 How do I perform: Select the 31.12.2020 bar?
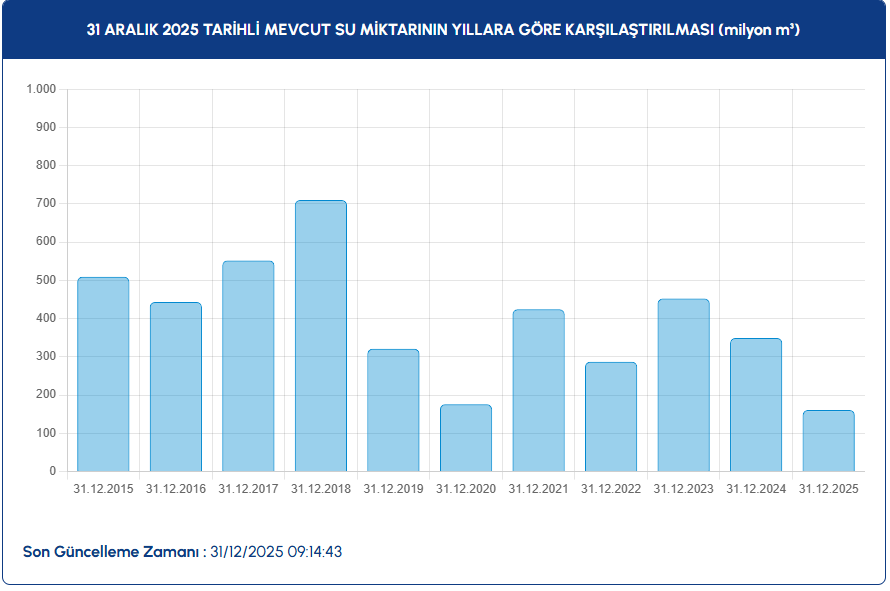click(466, 438)
